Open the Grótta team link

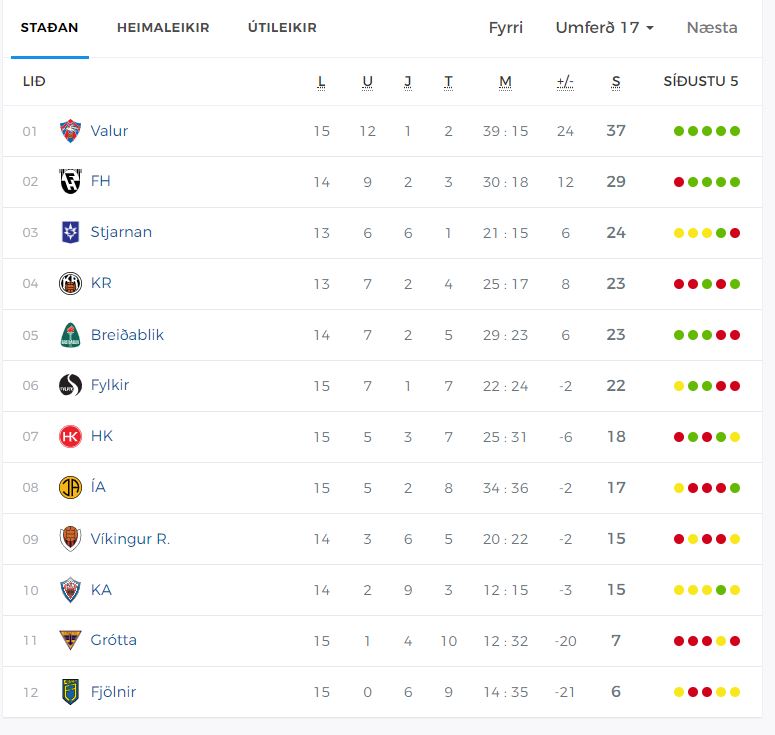(x=113, y=640)
